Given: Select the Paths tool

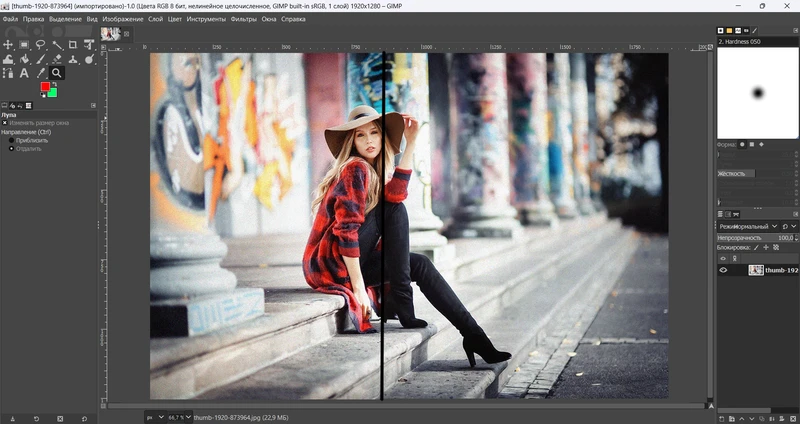Looking at the screenshot, I should click(8, 73).
